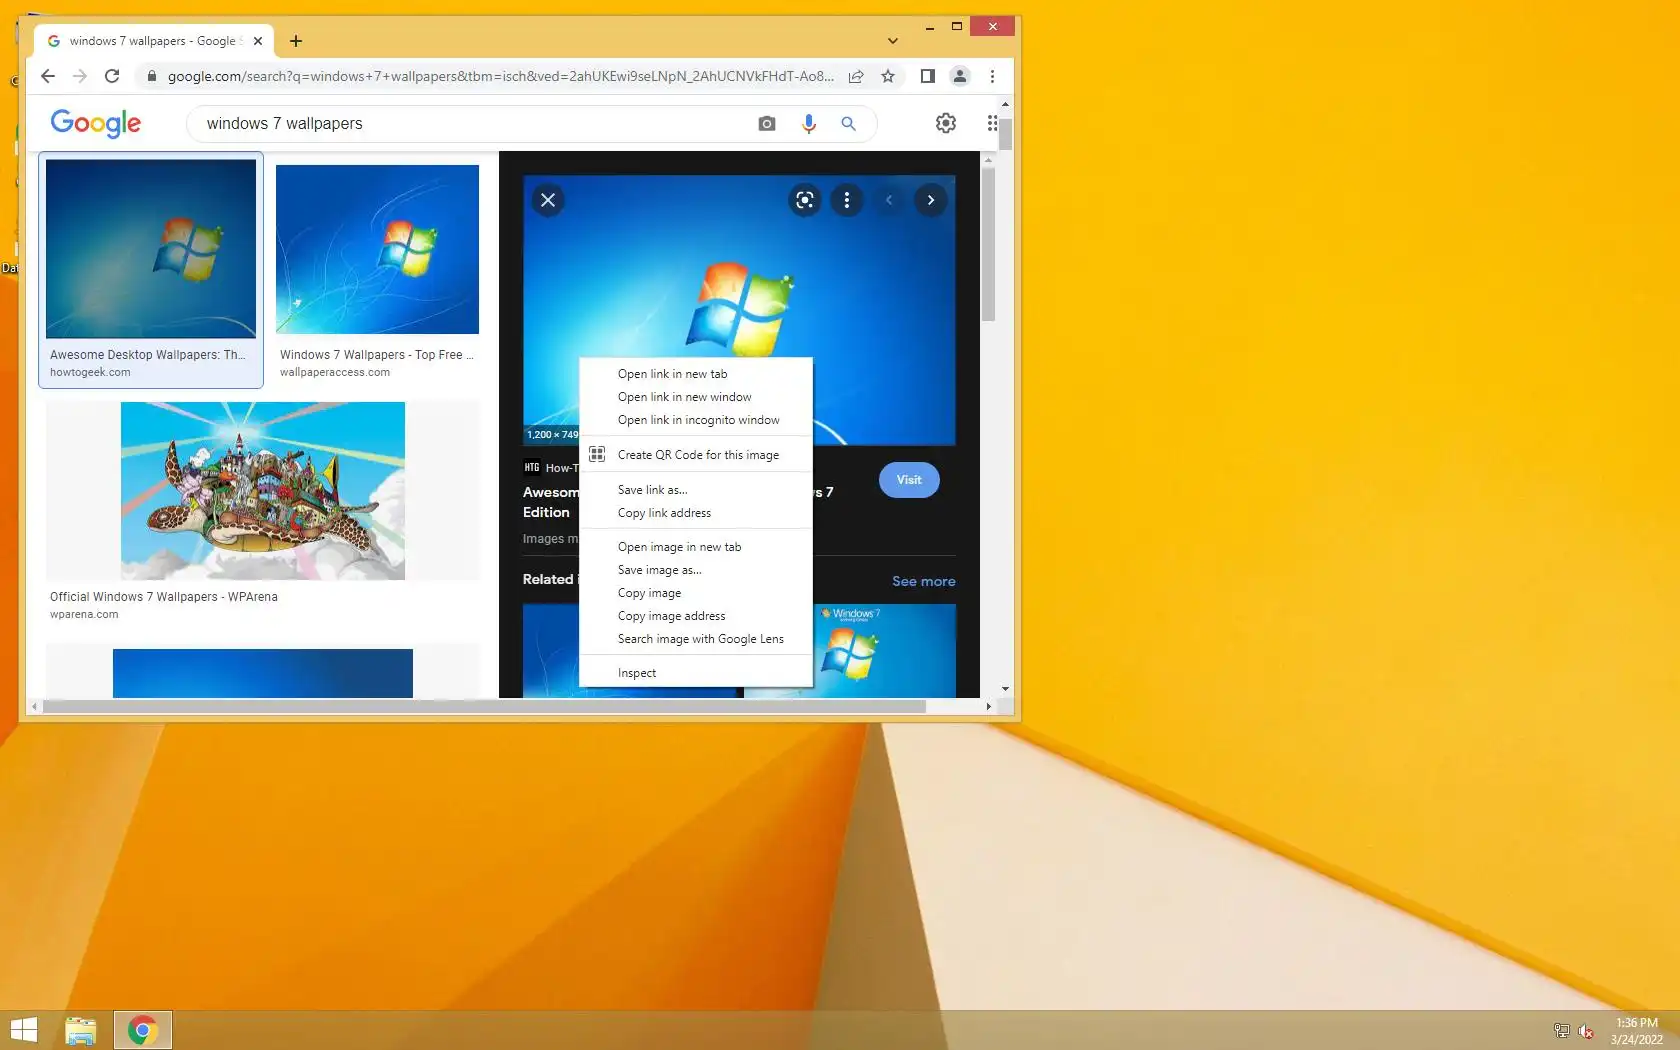Open File Explorer from the taskbar

80,1030
